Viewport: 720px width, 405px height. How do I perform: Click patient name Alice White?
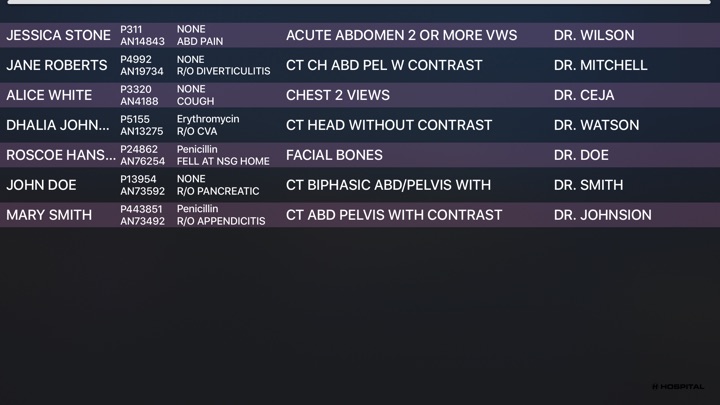49,95
